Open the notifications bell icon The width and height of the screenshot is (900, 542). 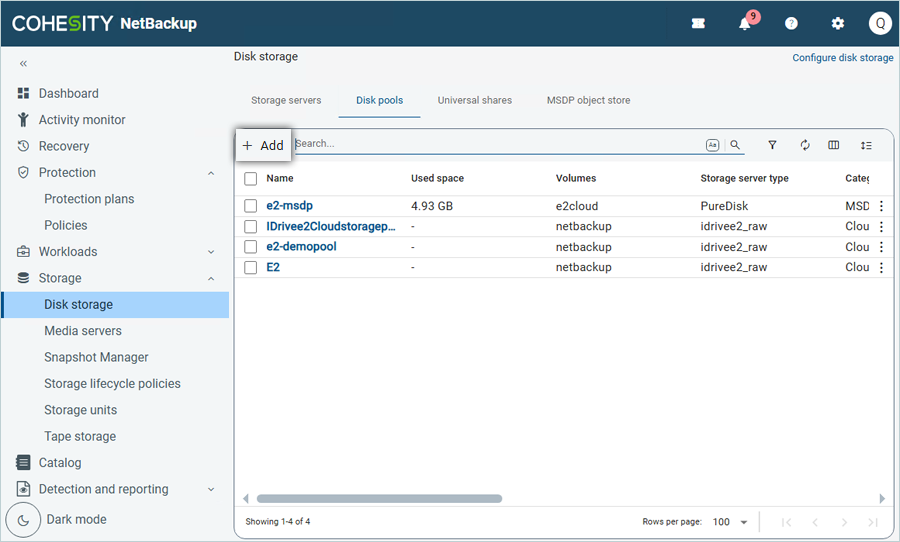pyautogui.click(x=745, y=24)
